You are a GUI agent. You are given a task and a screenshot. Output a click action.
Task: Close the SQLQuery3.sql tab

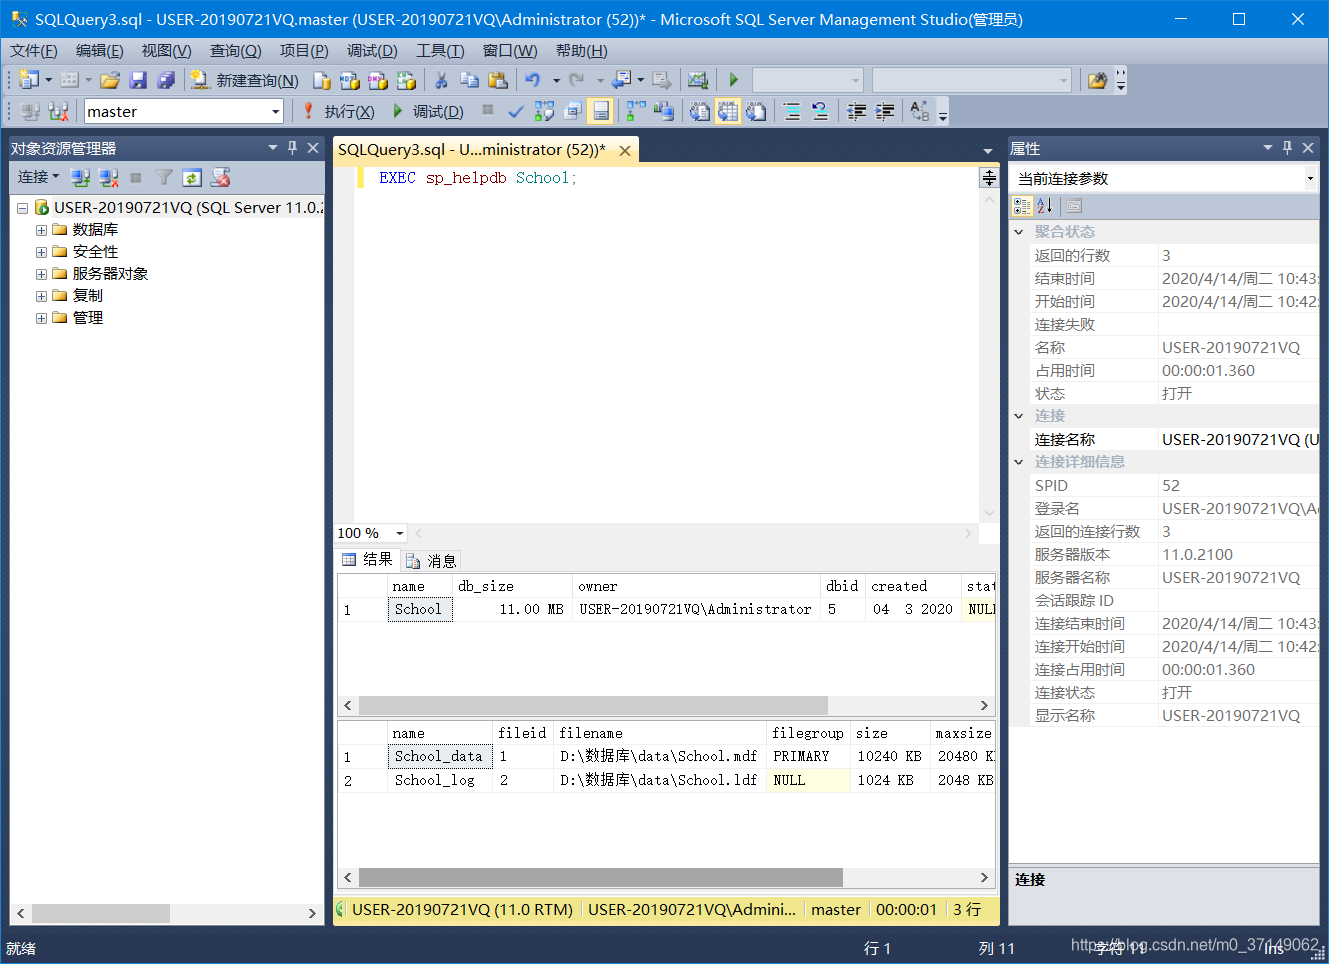[625, 150]
